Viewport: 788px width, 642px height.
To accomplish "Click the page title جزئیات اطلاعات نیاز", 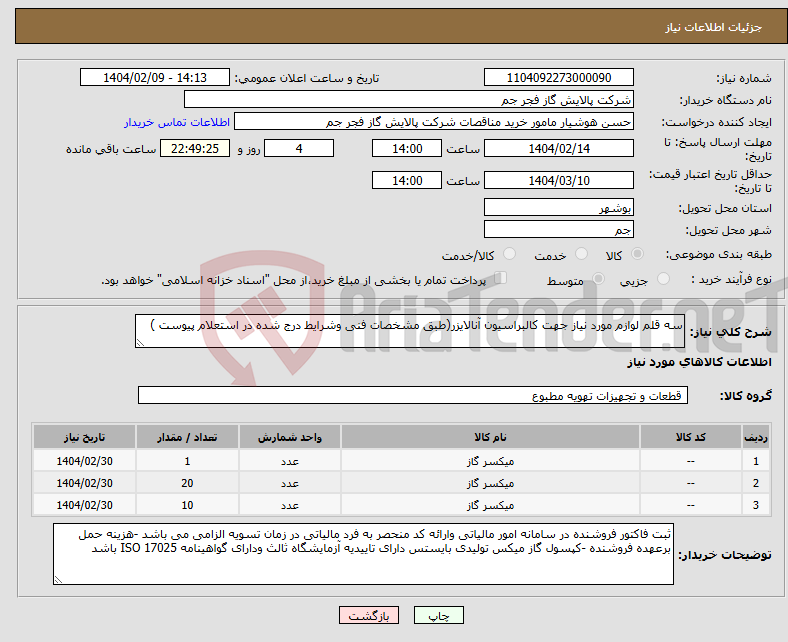I will [713, 27].
